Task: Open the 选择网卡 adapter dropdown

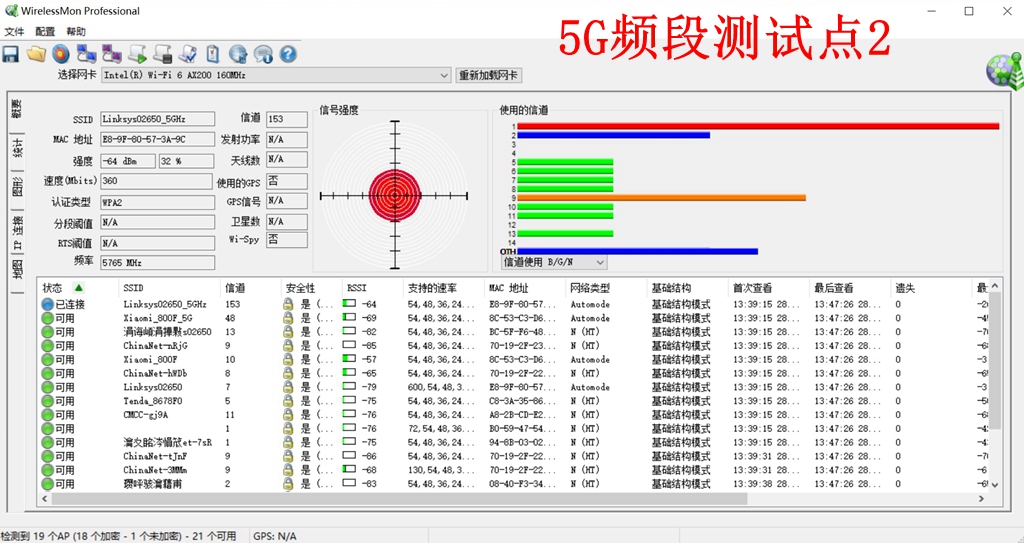Action: [444, 75]
